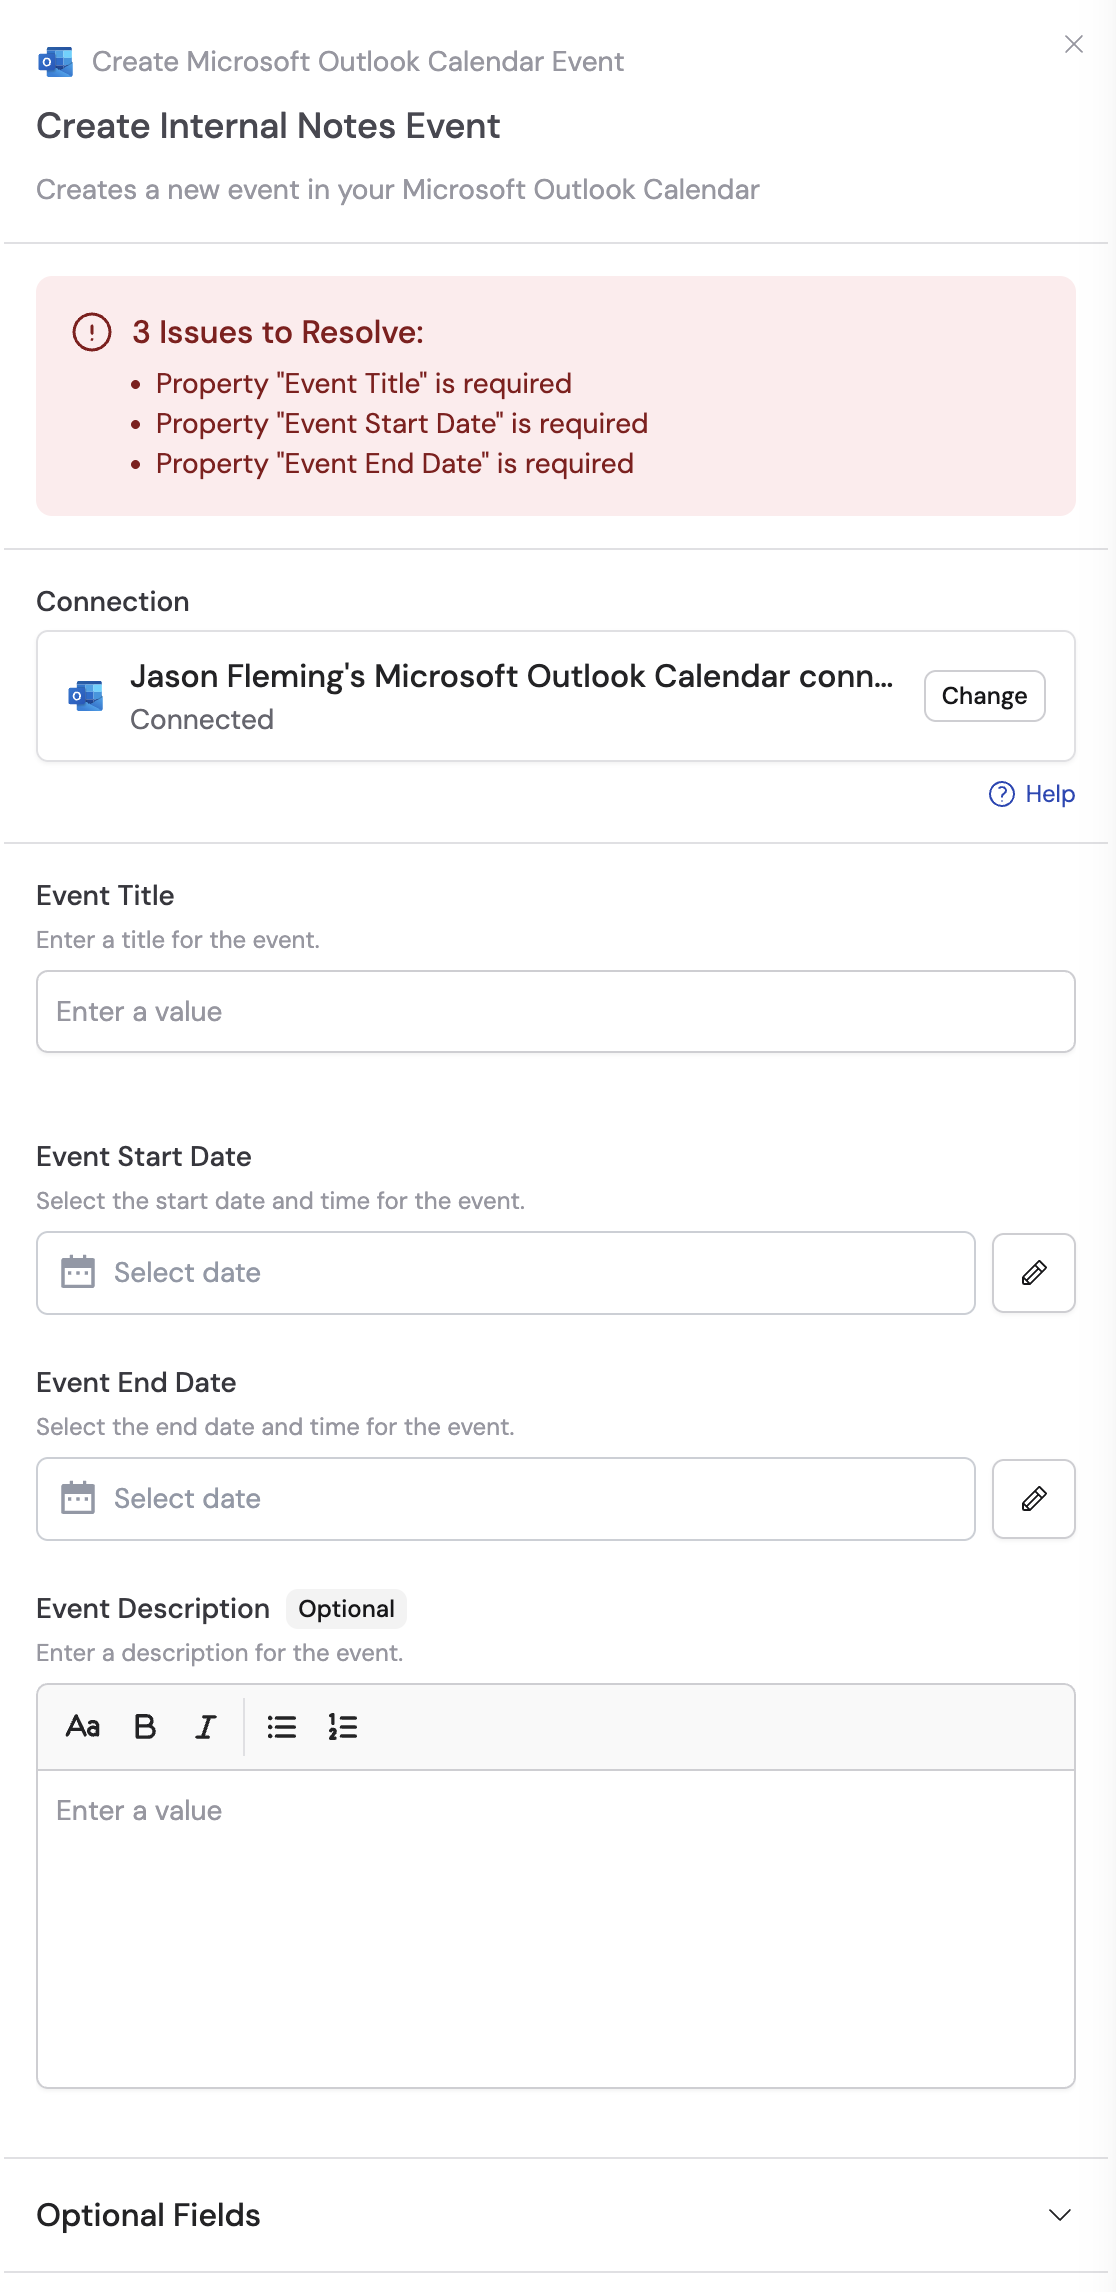
Task: Insert a numbered list in the description
Action: (x=341, y=1726)
